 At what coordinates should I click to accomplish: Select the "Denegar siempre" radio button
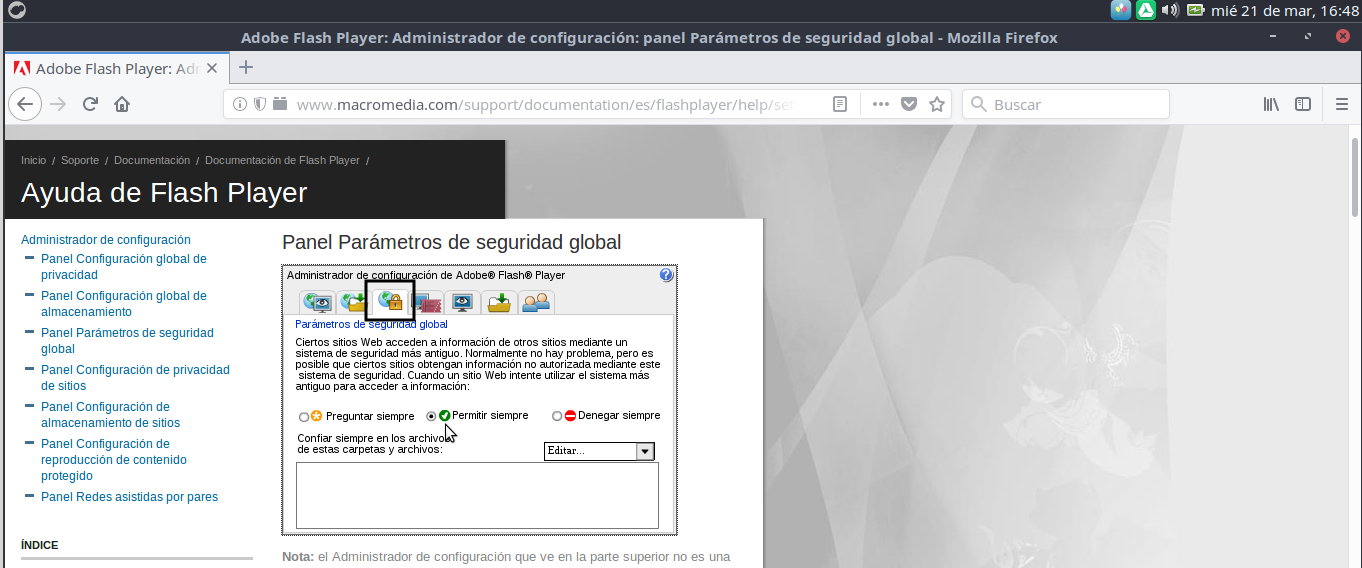pyautogui.click(x=557, y=416)
